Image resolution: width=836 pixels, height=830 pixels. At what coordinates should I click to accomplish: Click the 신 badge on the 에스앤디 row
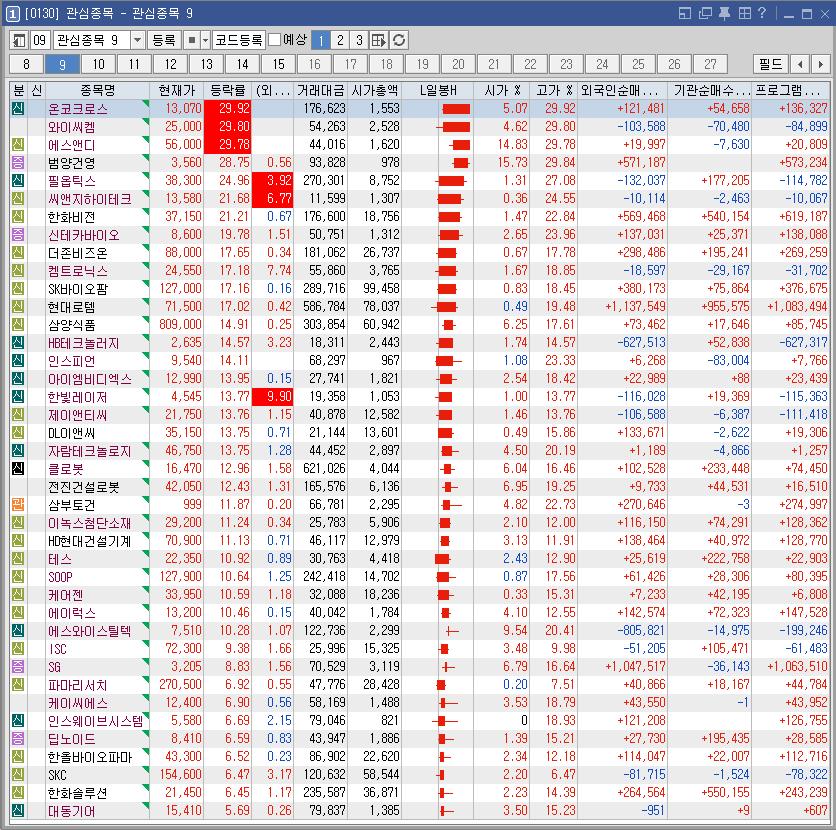pos(18,144)
